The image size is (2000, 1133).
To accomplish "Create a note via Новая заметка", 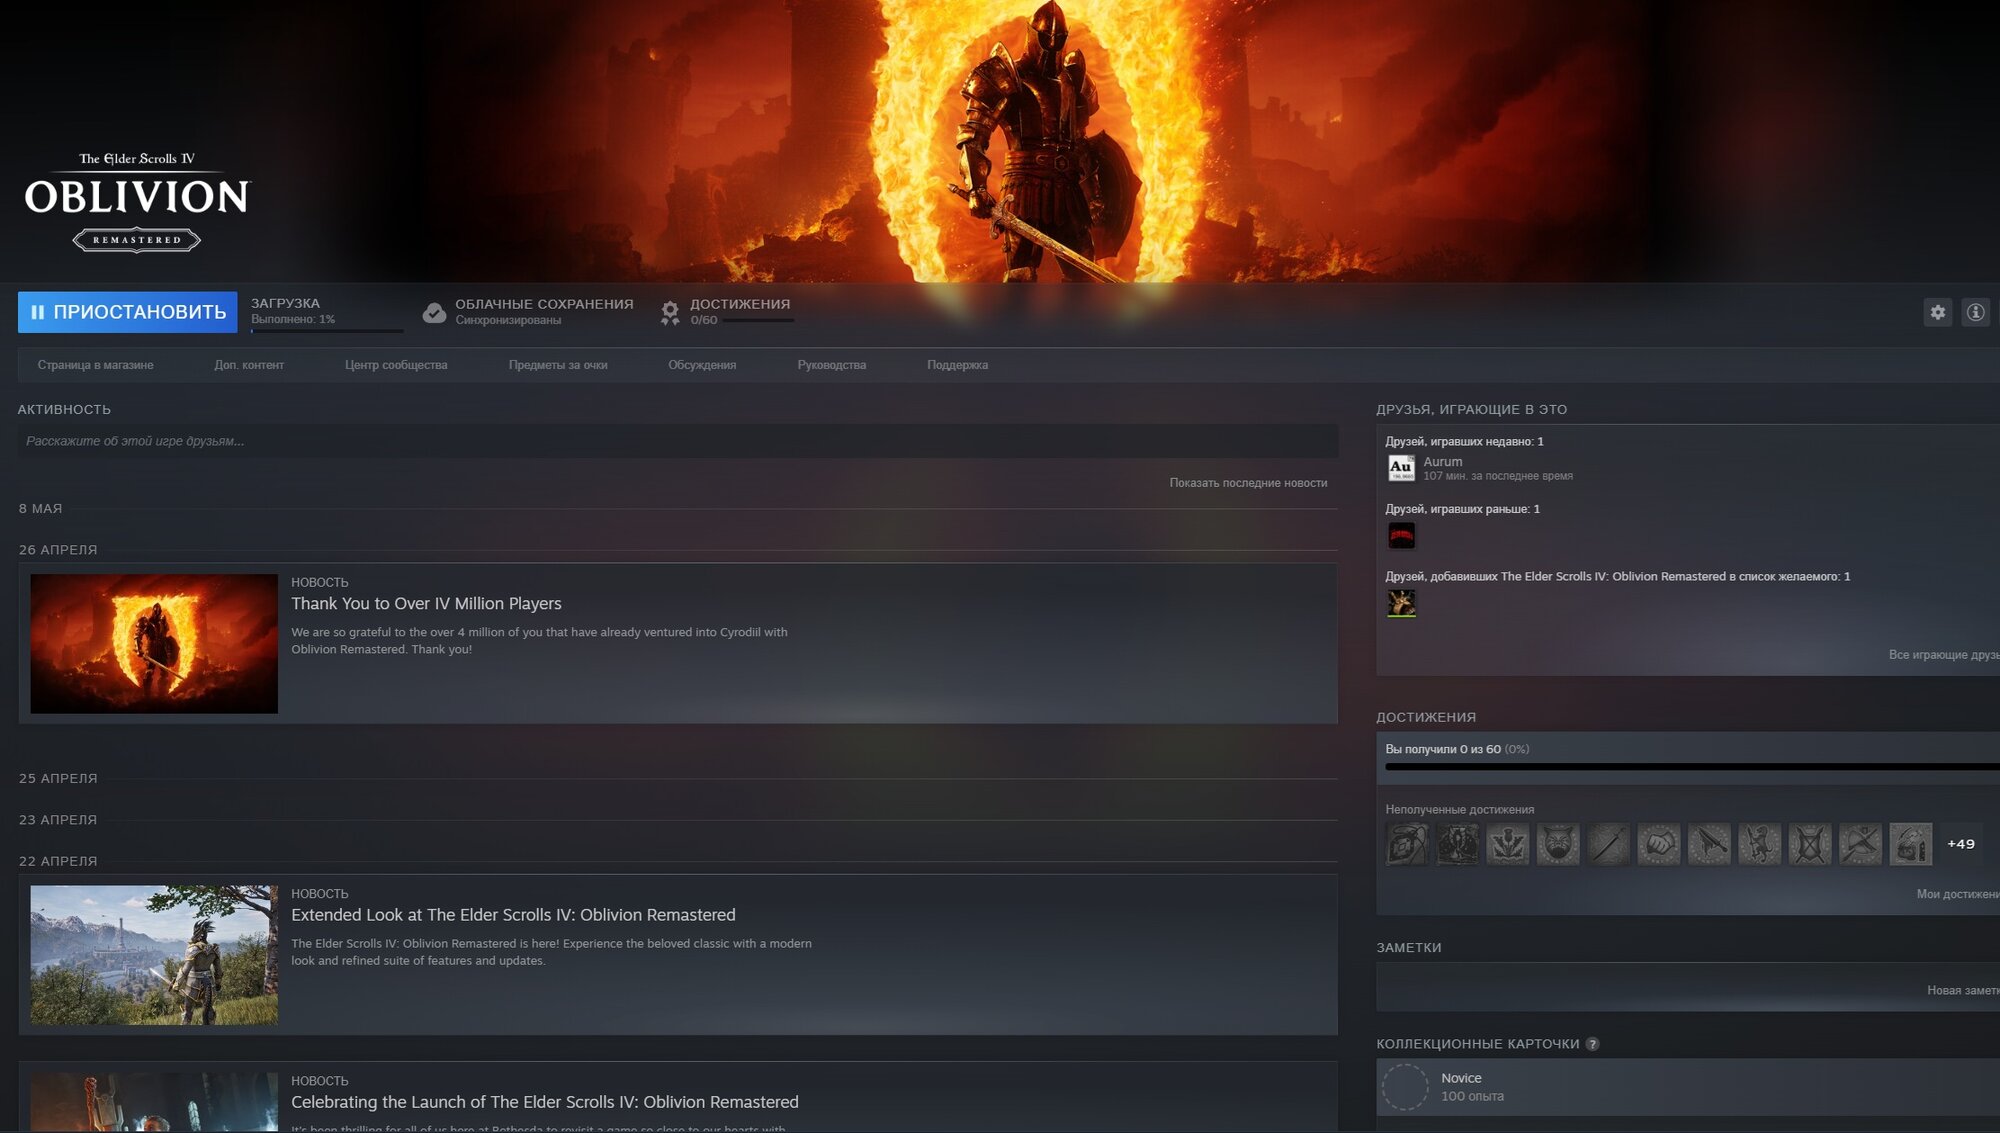I will 1962,990.
